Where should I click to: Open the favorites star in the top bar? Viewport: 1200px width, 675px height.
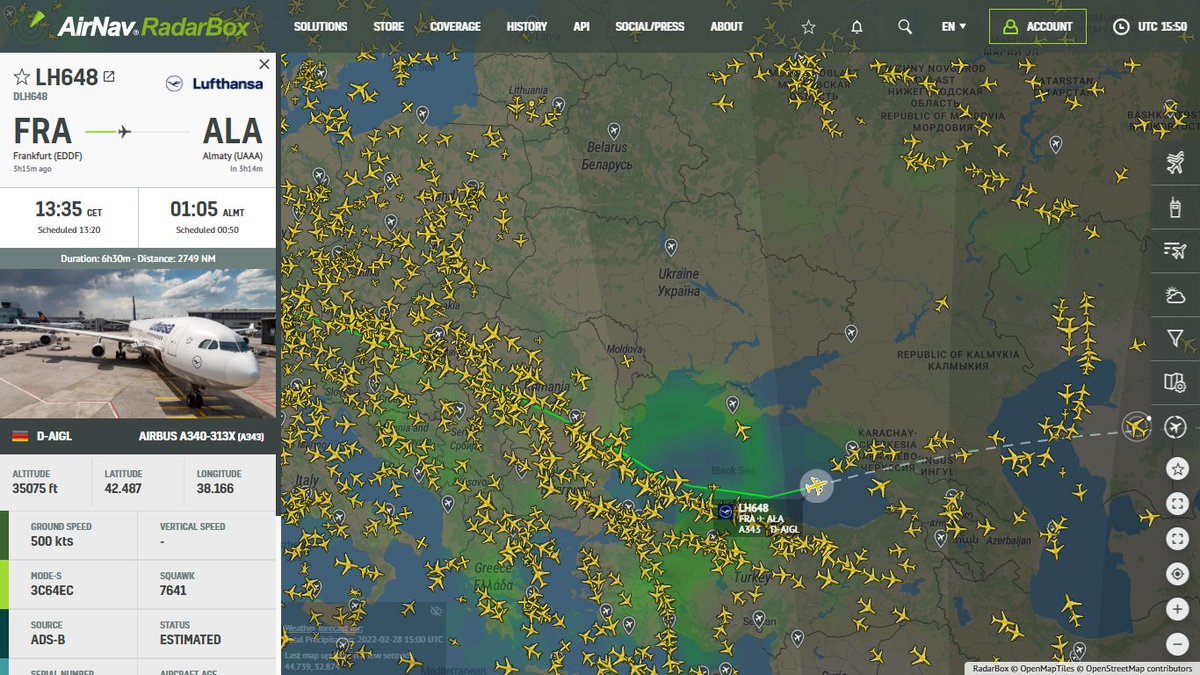pos(809,27)
